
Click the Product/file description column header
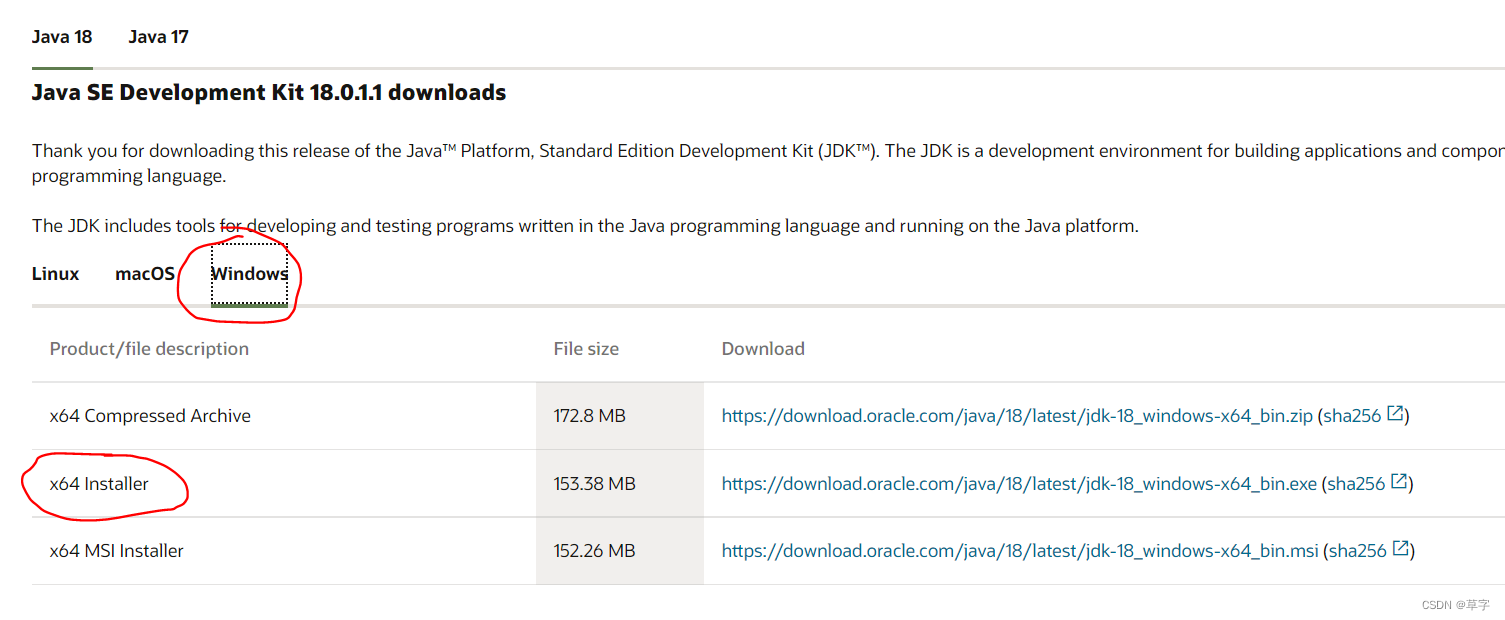coord(149,349)
